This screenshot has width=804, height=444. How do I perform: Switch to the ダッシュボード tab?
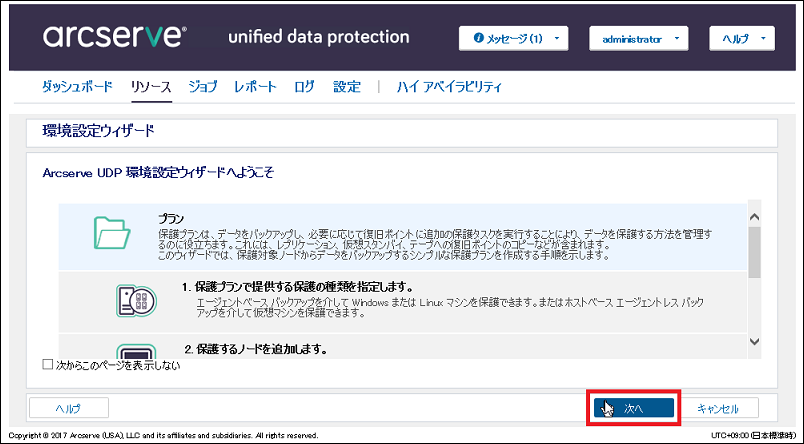click(77, 87)
